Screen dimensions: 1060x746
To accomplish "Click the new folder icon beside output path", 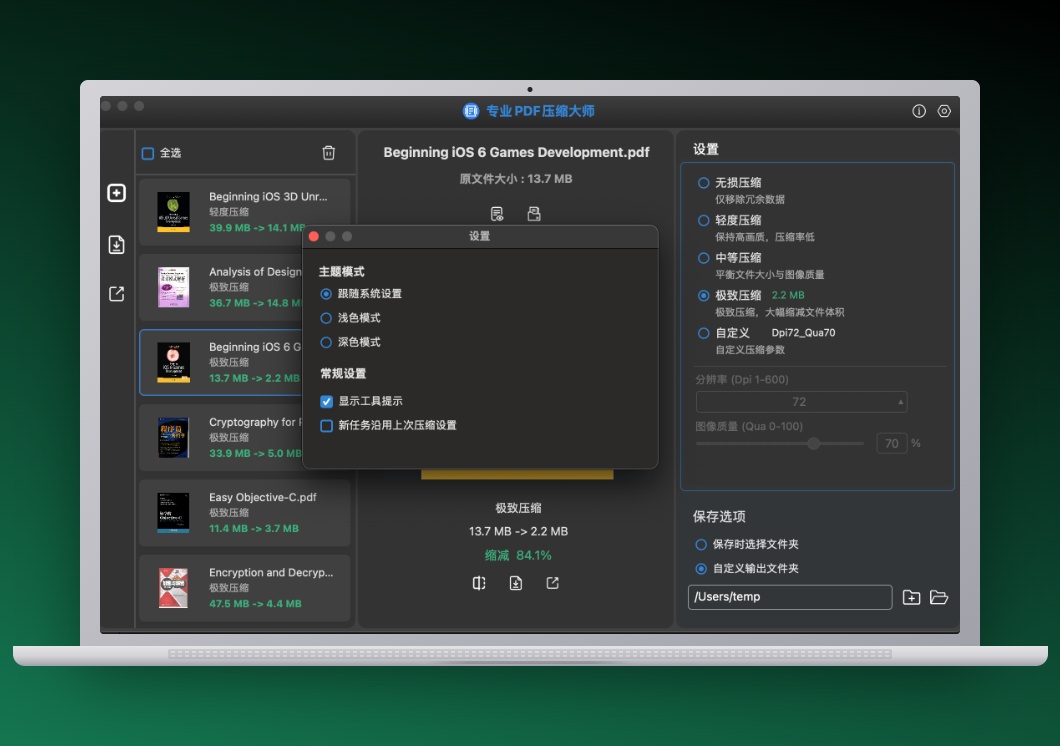I will 911,597.
